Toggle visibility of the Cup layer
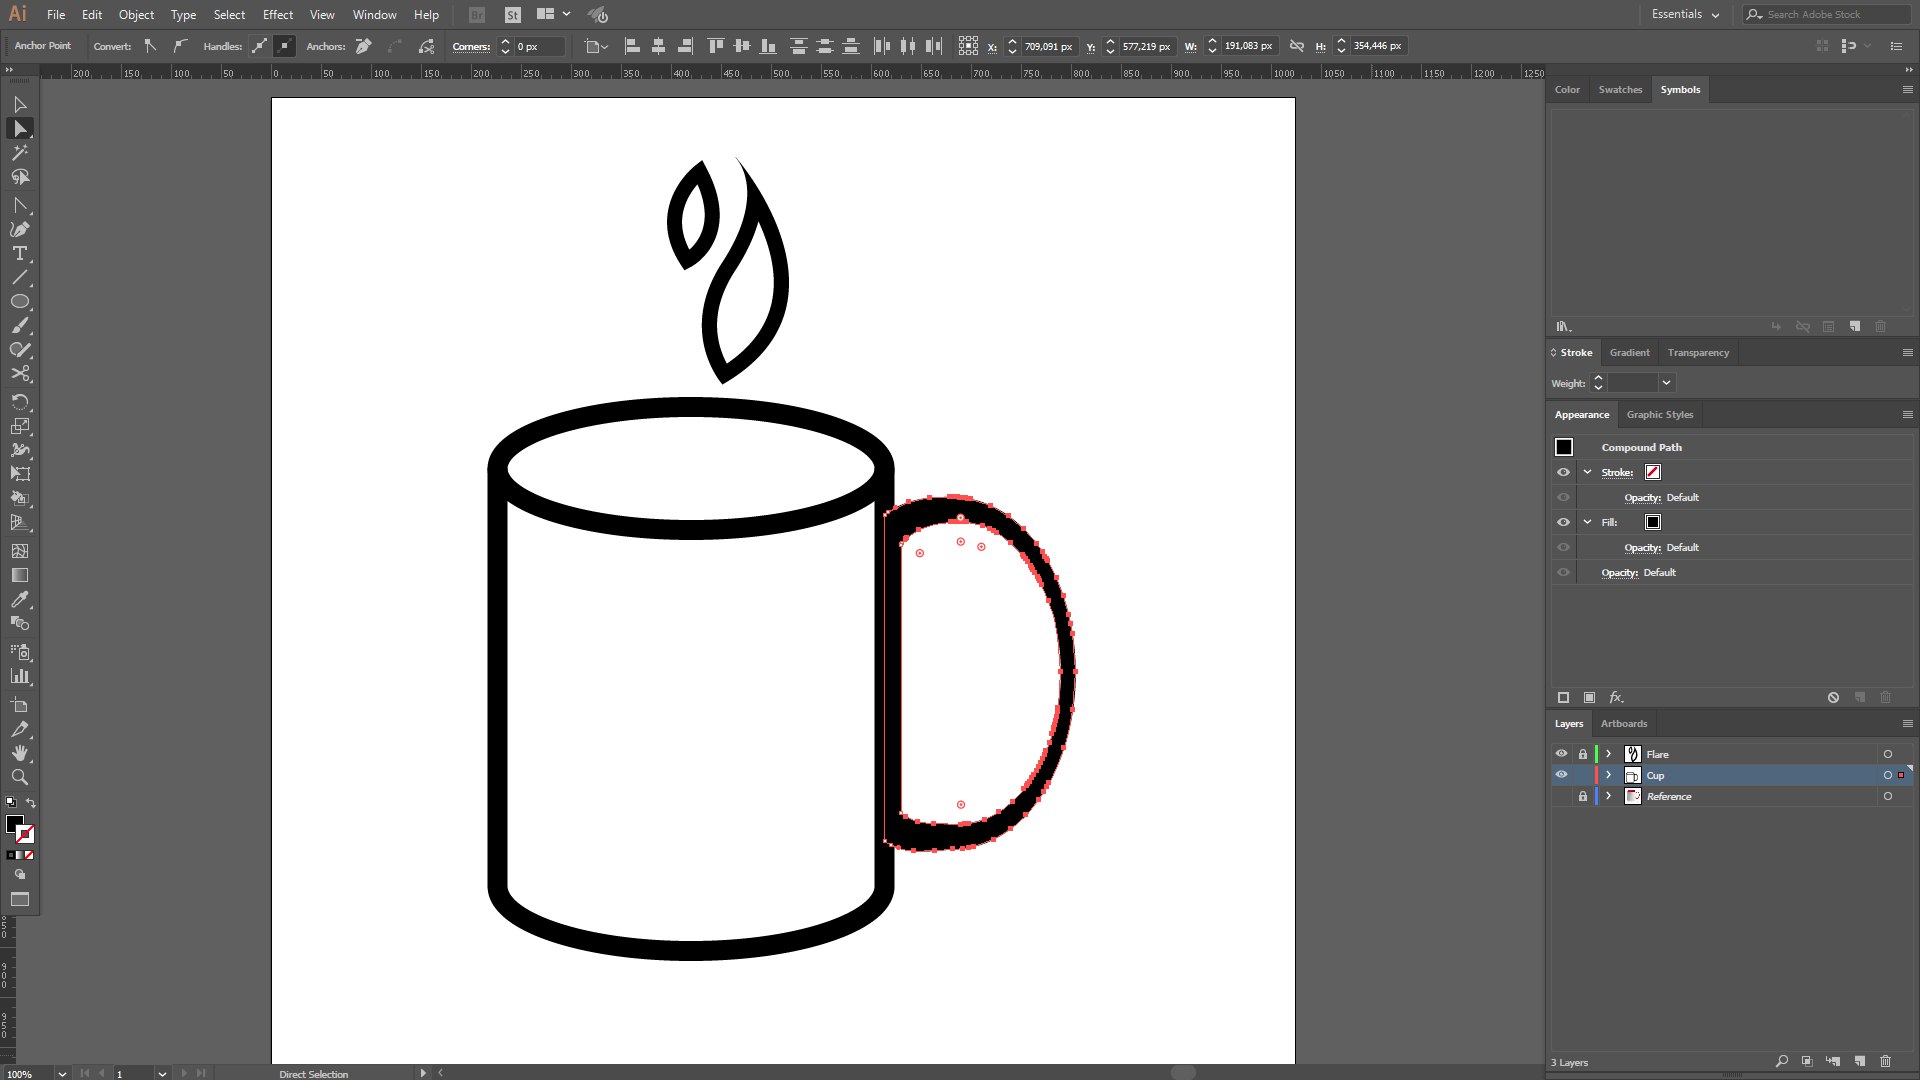Viewport: 1920px width, 1080px height. tap(1561, 775)
